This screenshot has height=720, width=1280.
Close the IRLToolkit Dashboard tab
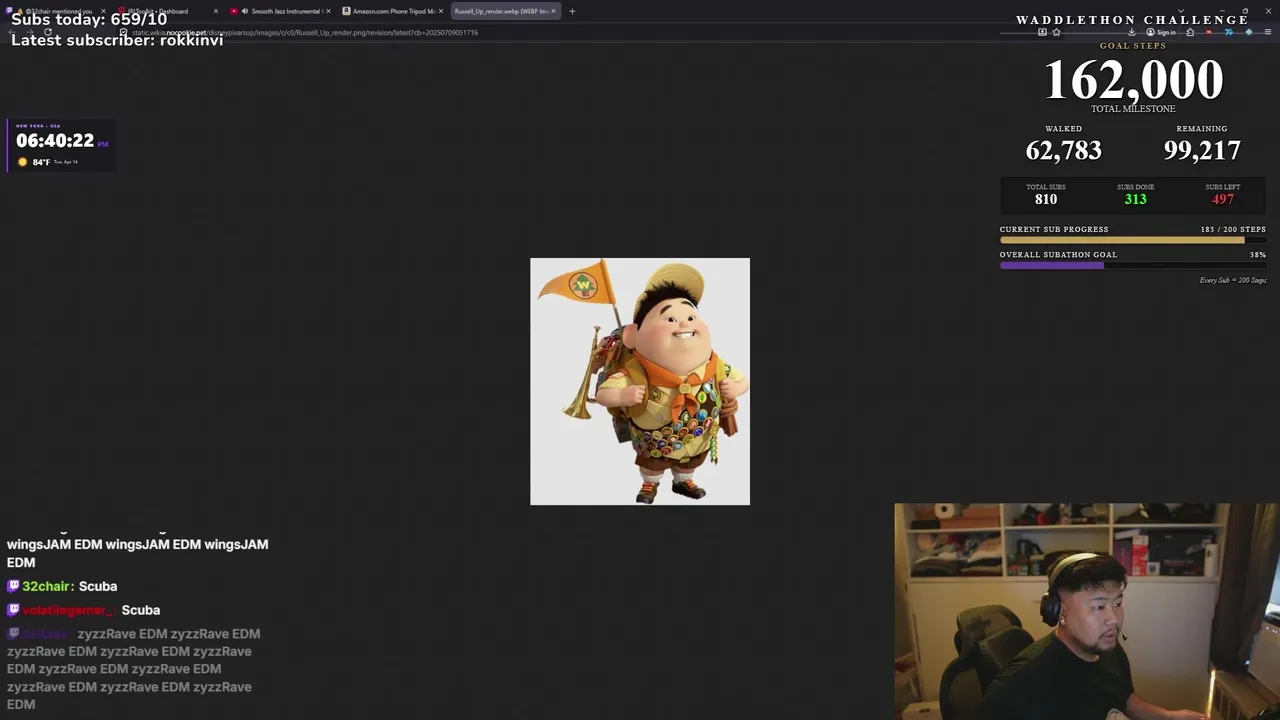coord(215,11)
